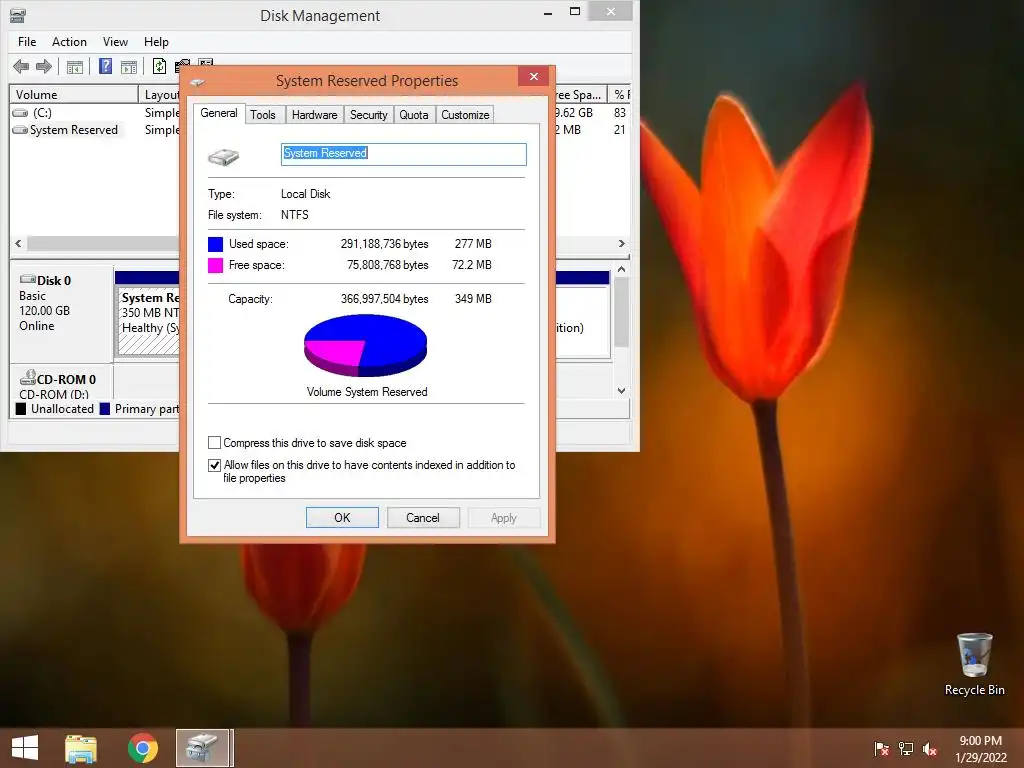
Task: Click the large drive icon in Properties dialog
Action: (x=223, y=157)
